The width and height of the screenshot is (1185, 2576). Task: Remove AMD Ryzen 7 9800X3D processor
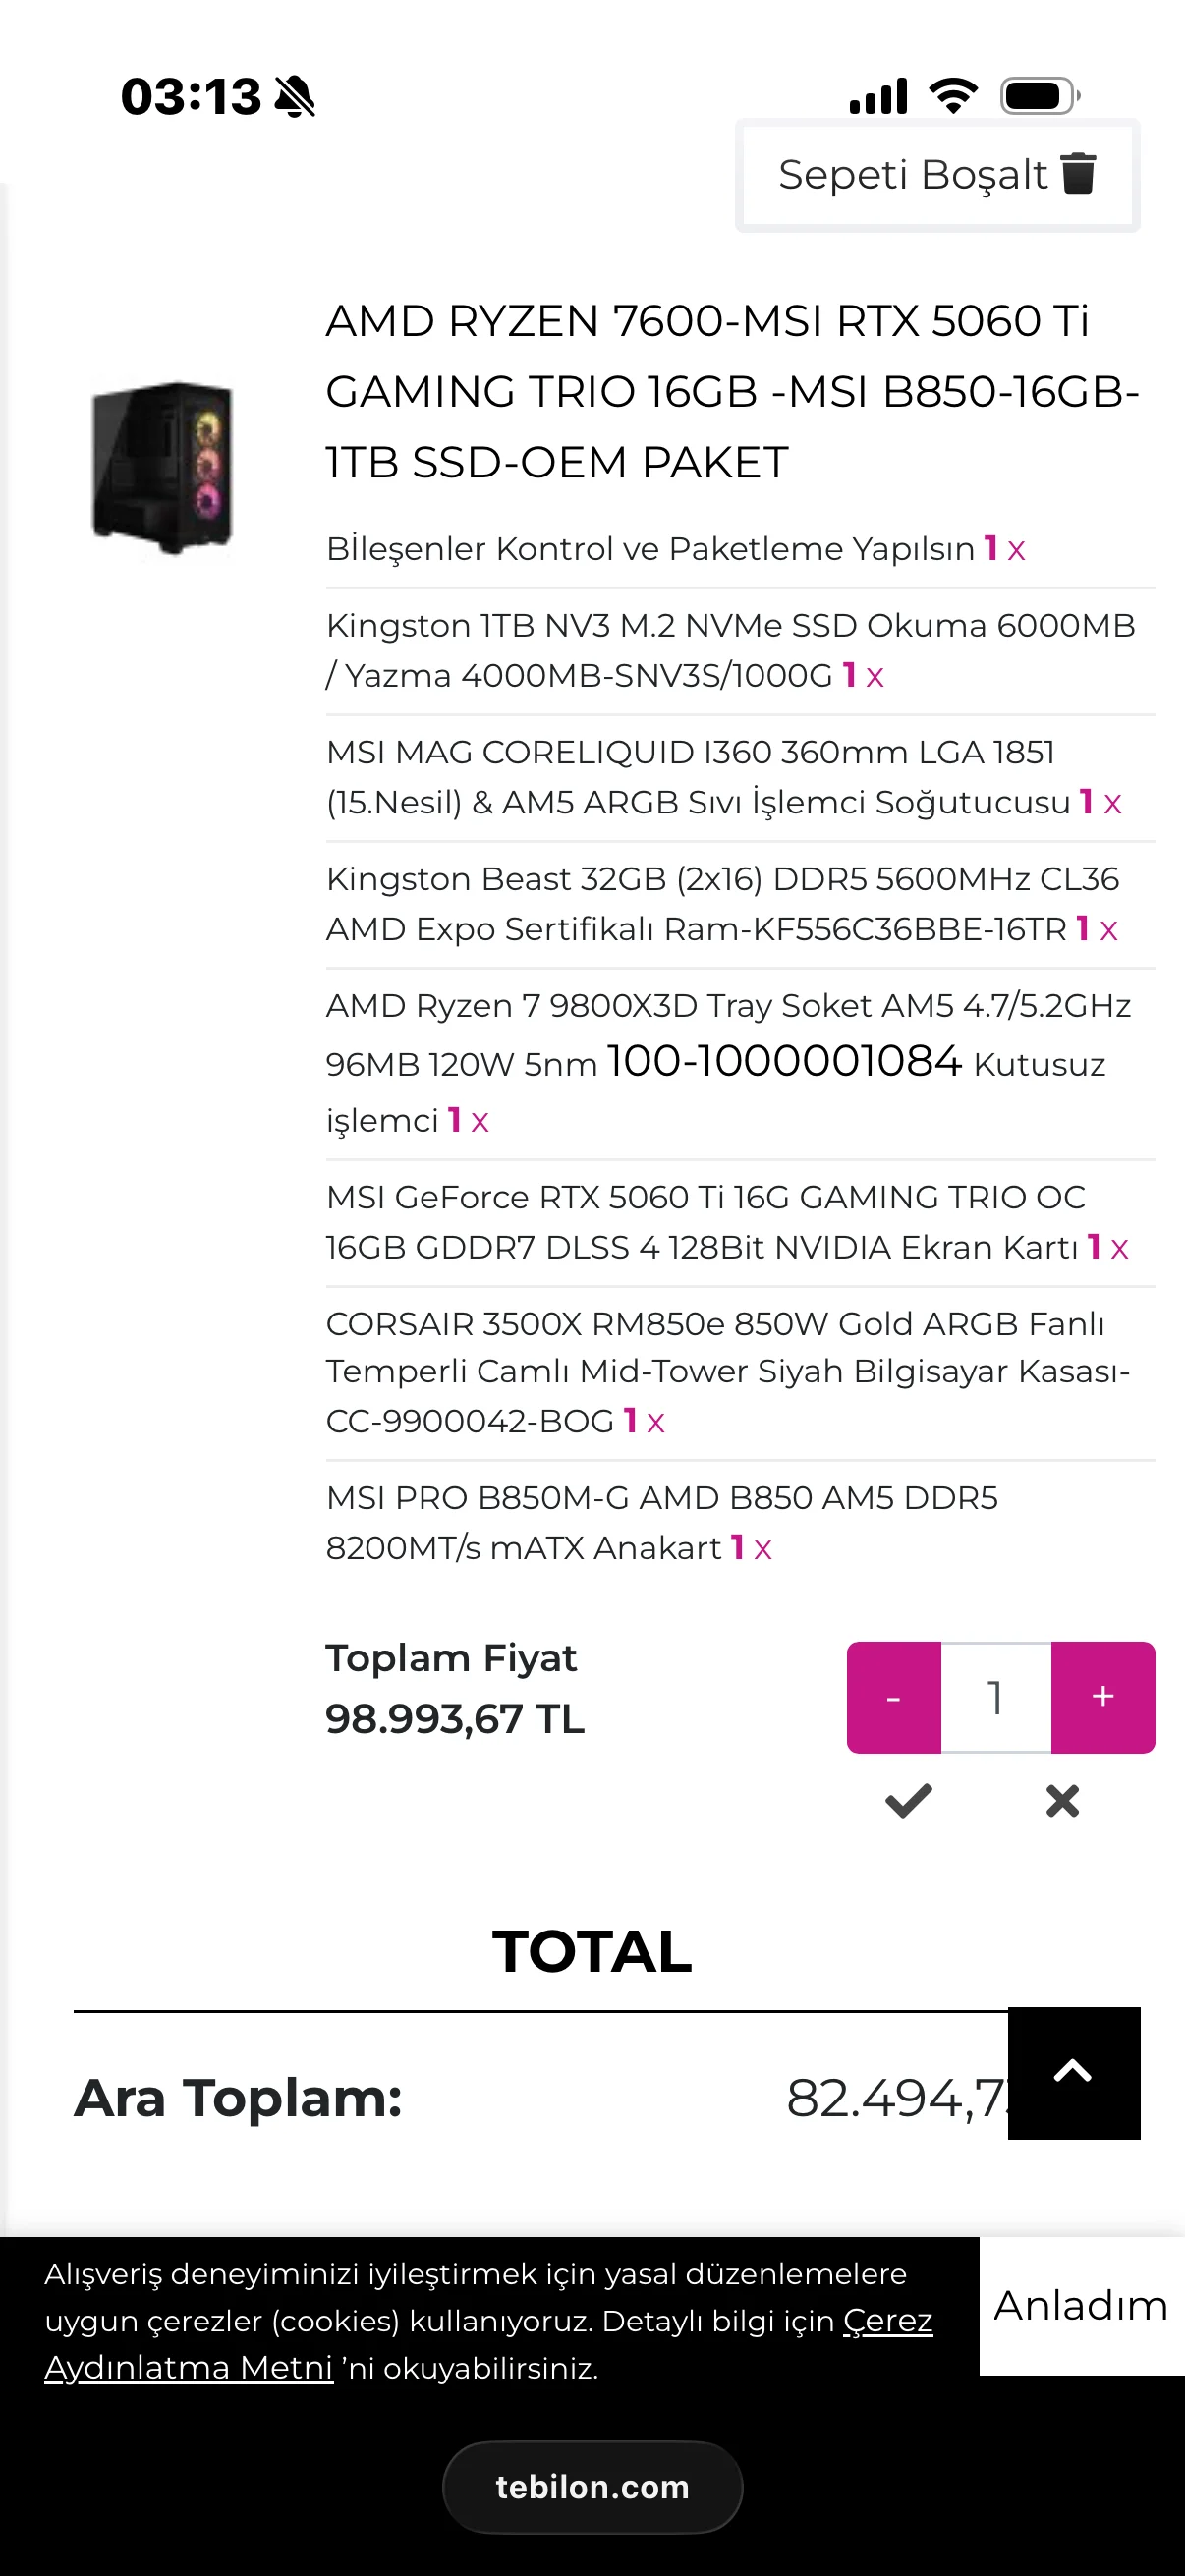480,1122
